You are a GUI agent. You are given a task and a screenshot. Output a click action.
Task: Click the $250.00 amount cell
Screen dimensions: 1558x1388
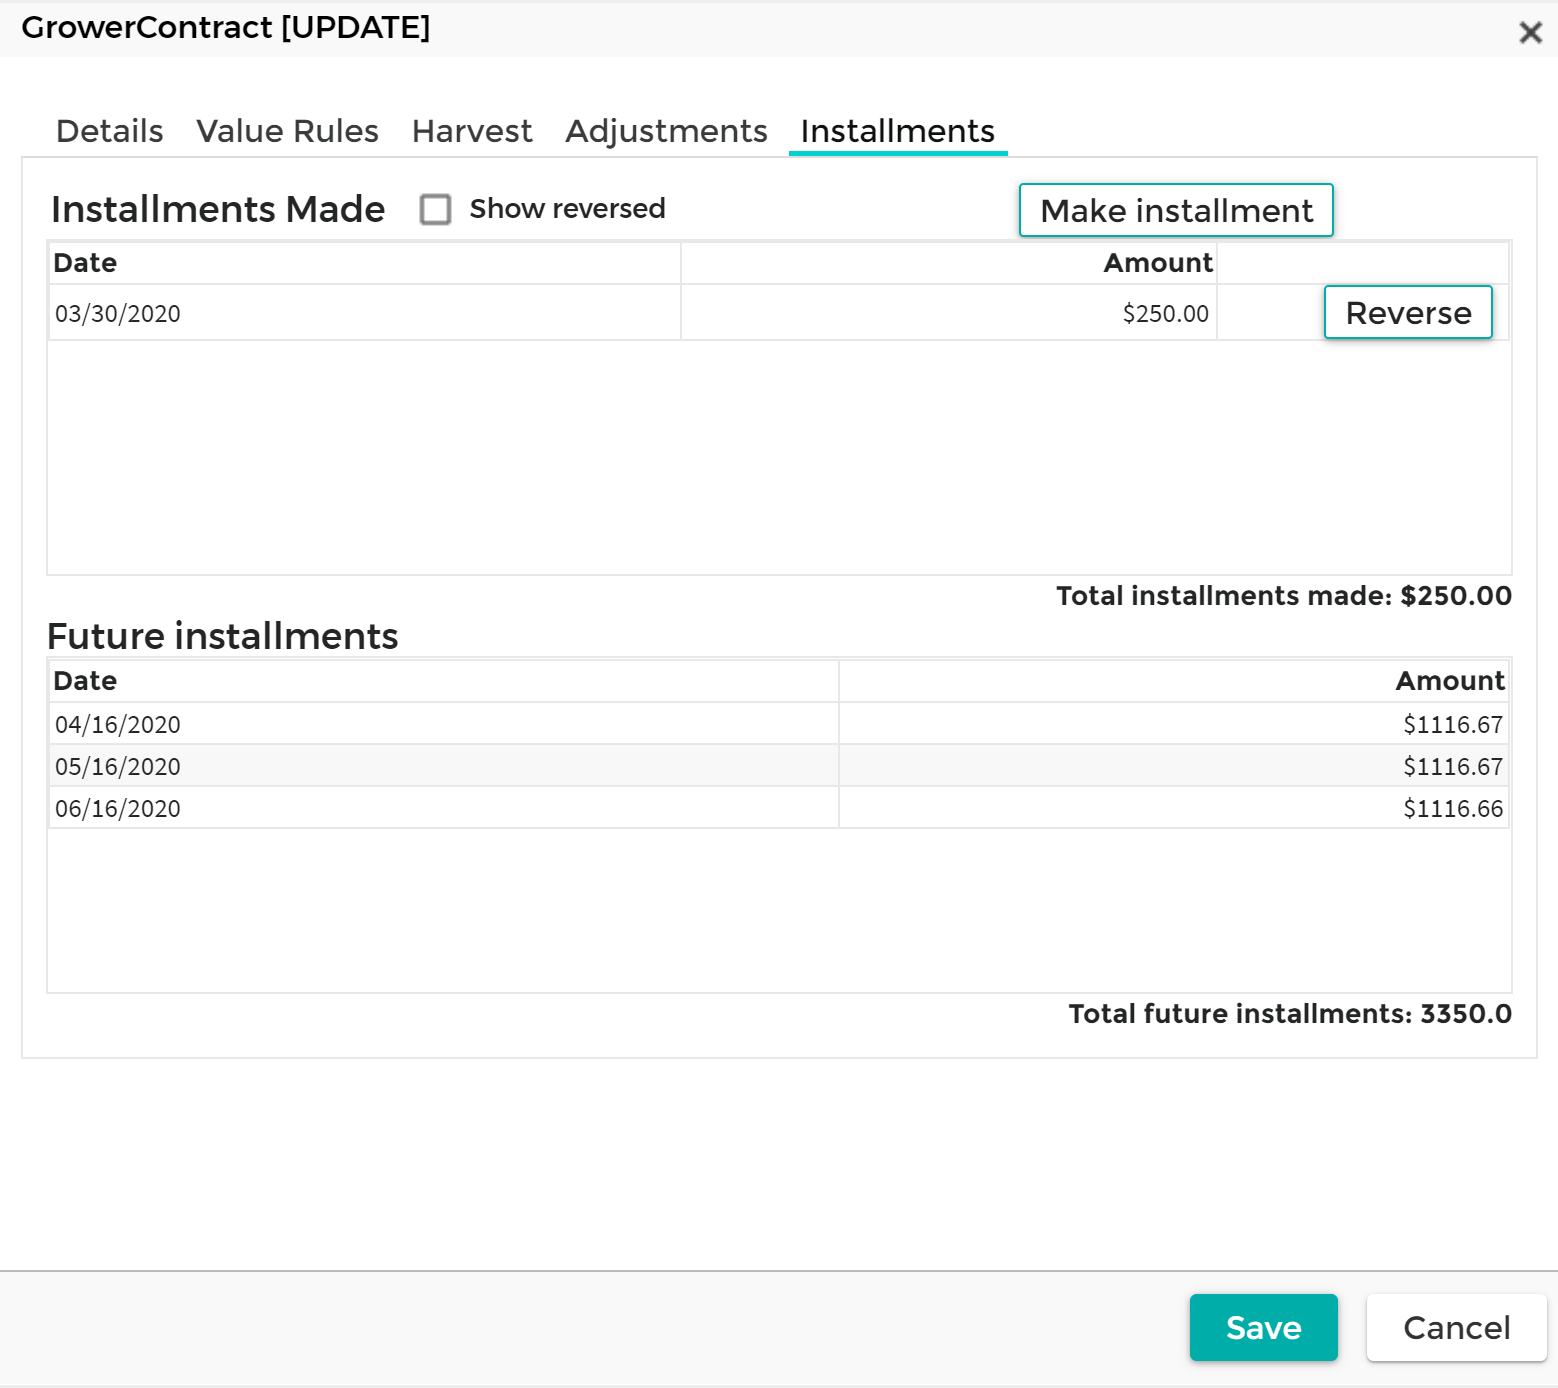pos(949,313)
